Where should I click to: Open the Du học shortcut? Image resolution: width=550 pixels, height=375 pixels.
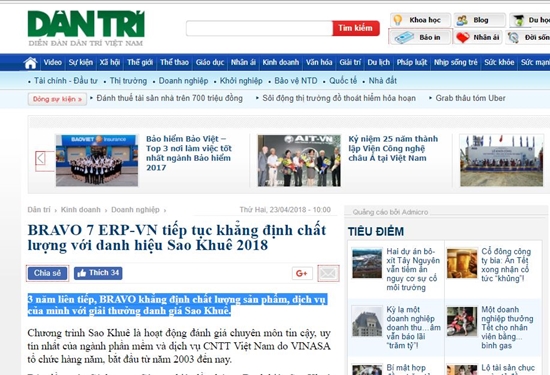[x=530, y=20]
